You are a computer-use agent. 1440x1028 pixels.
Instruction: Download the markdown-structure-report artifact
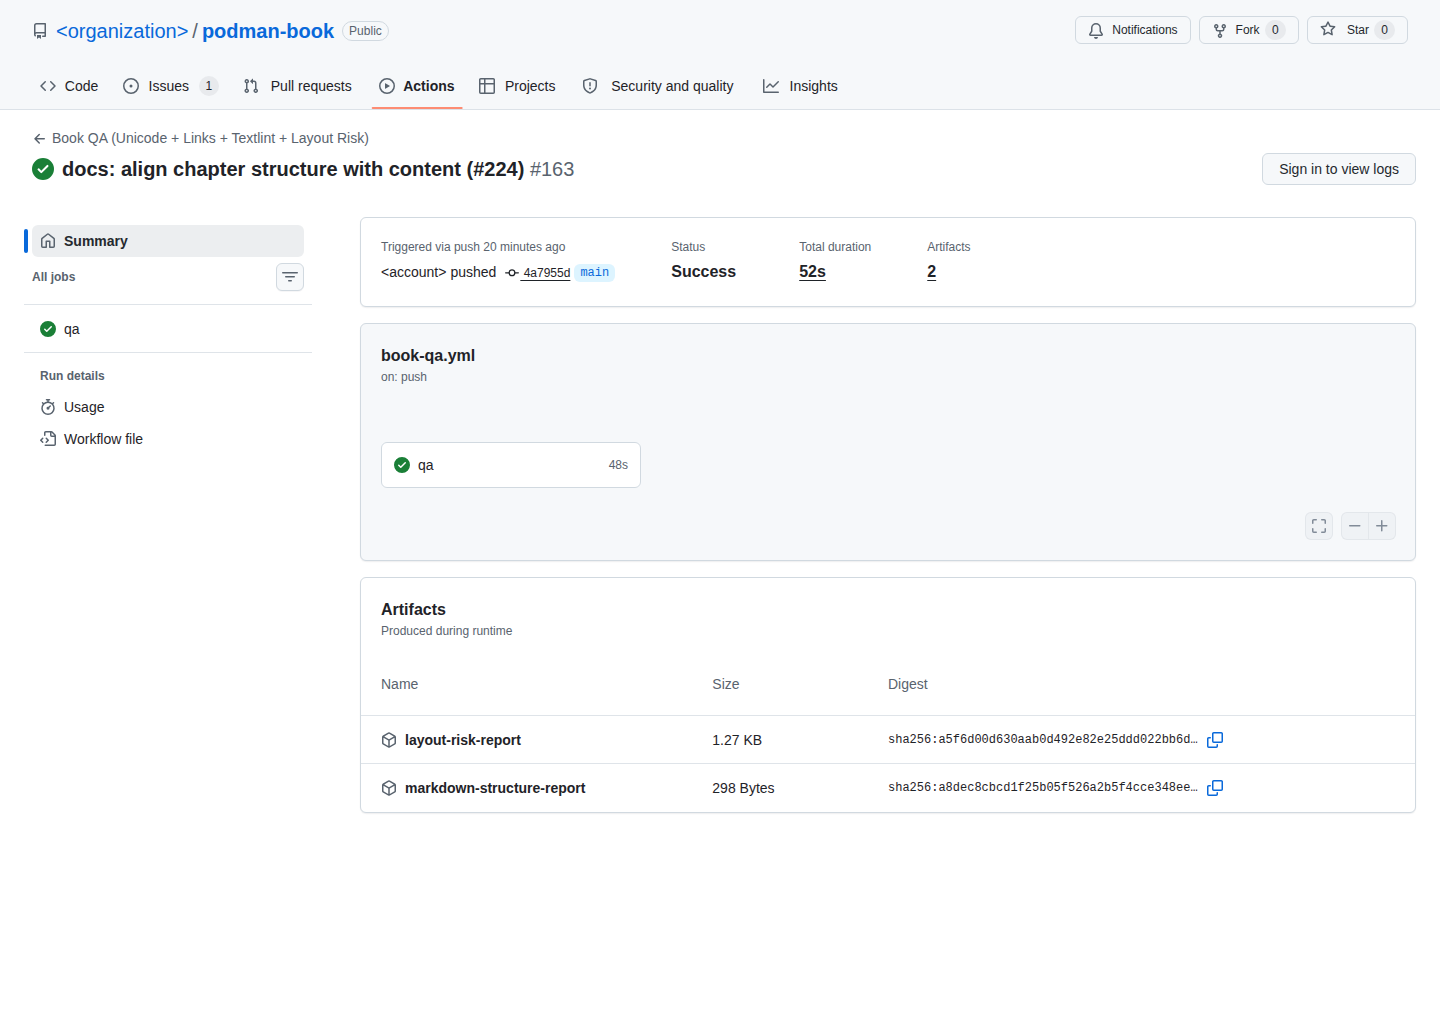[x=495, y=788]
